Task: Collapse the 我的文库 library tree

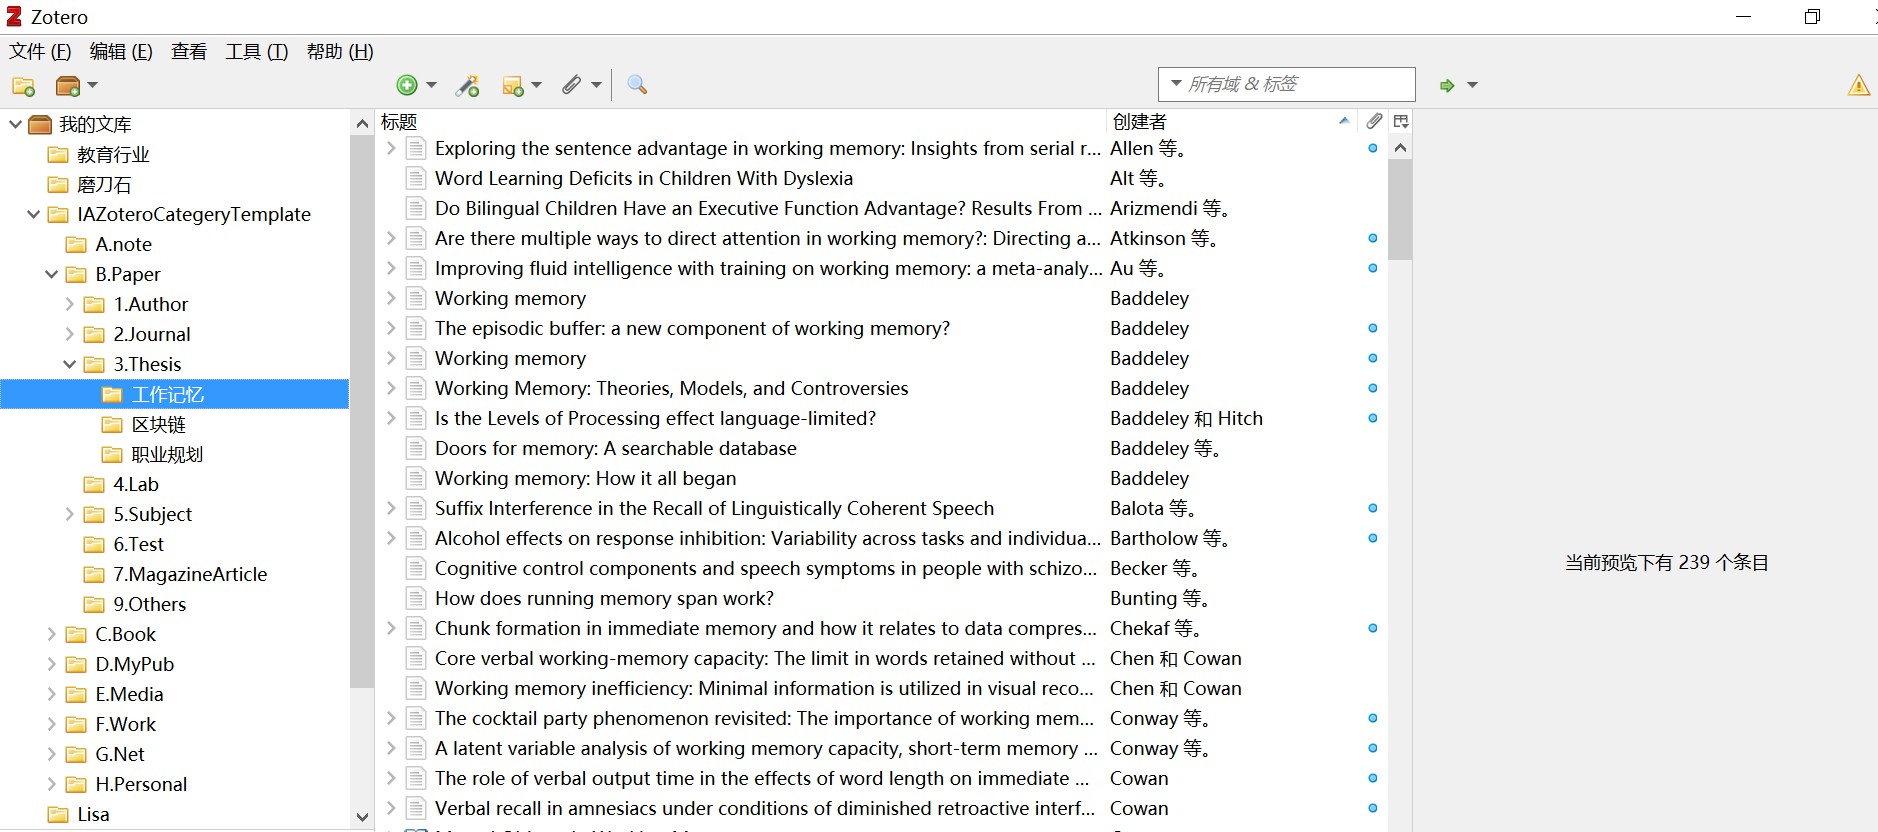Action: (15, 124)
